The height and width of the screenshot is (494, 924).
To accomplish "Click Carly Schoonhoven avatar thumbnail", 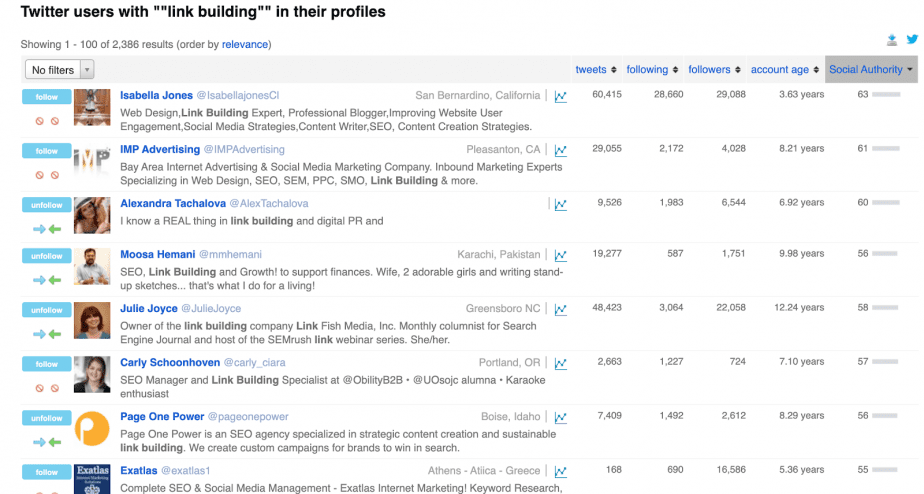I will [92, 374].
